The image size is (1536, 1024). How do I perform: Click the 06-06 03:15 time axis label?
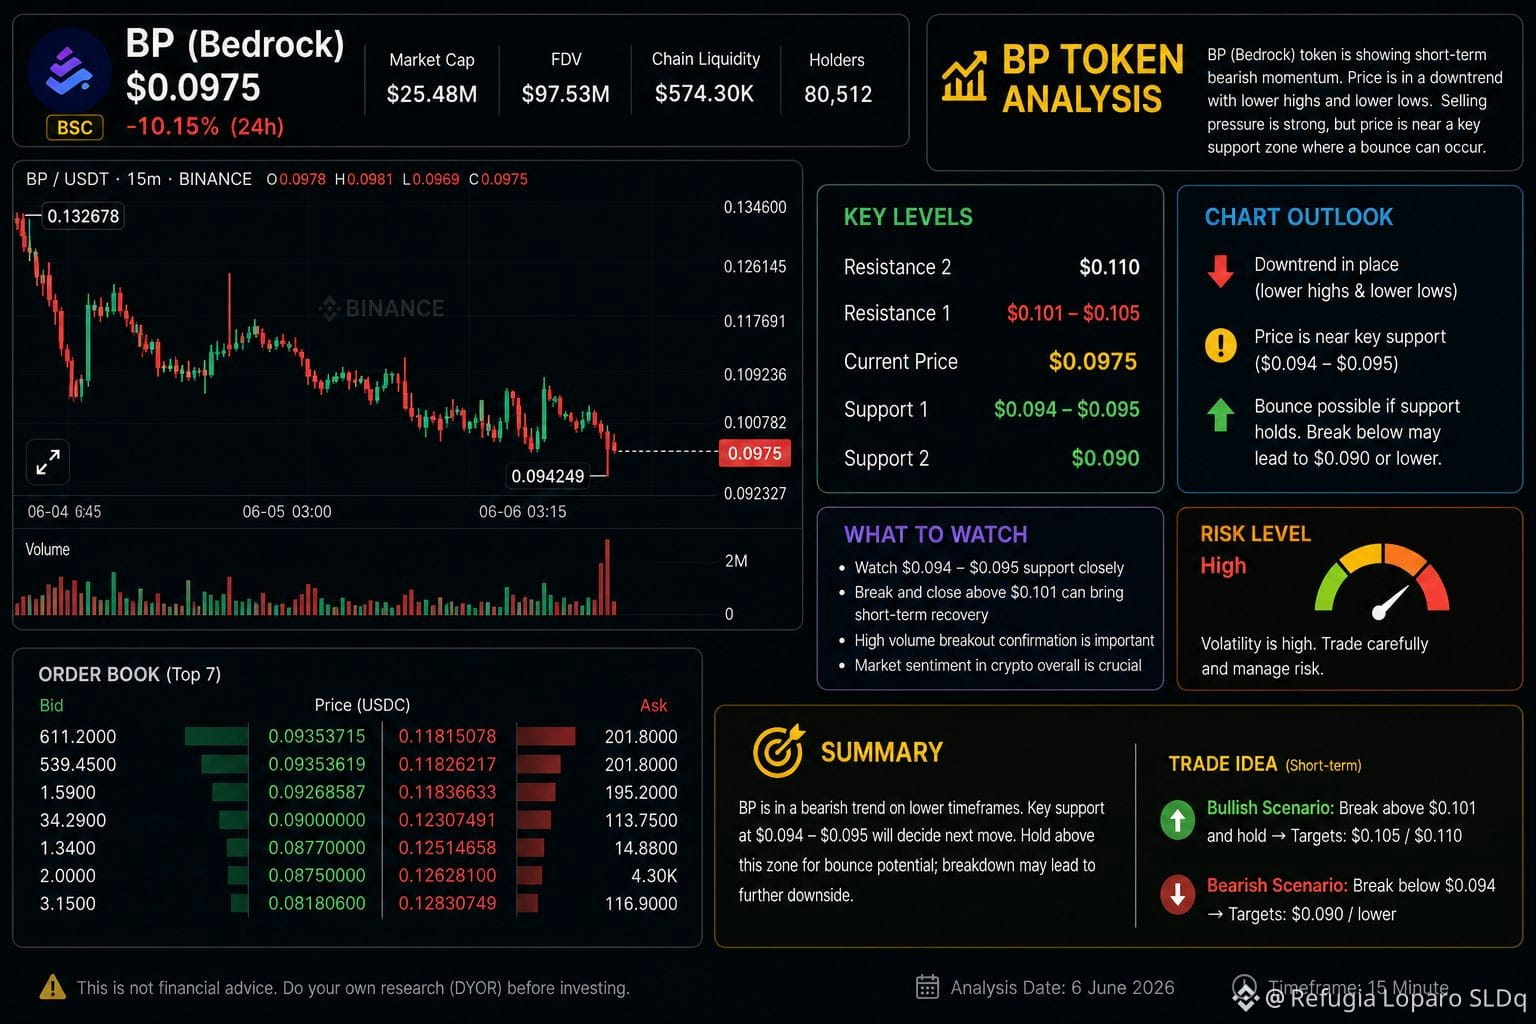pyautogui.click(x=522, y=512)
